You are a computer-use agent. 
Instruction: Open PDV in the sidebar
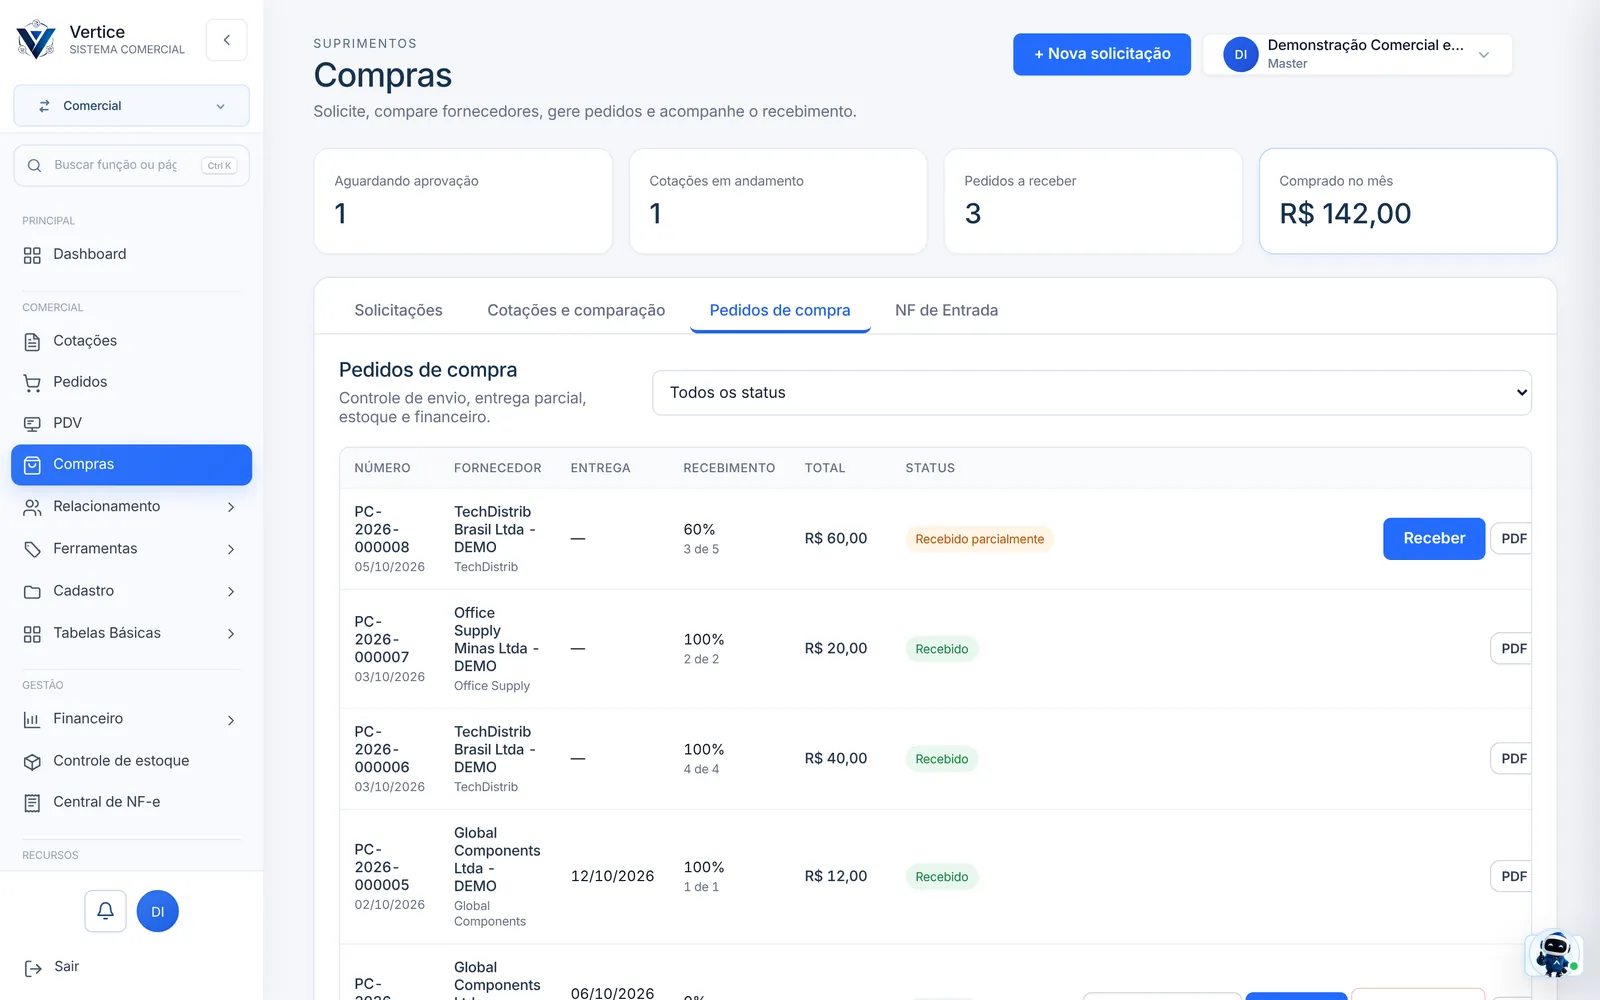coord(131,424)
